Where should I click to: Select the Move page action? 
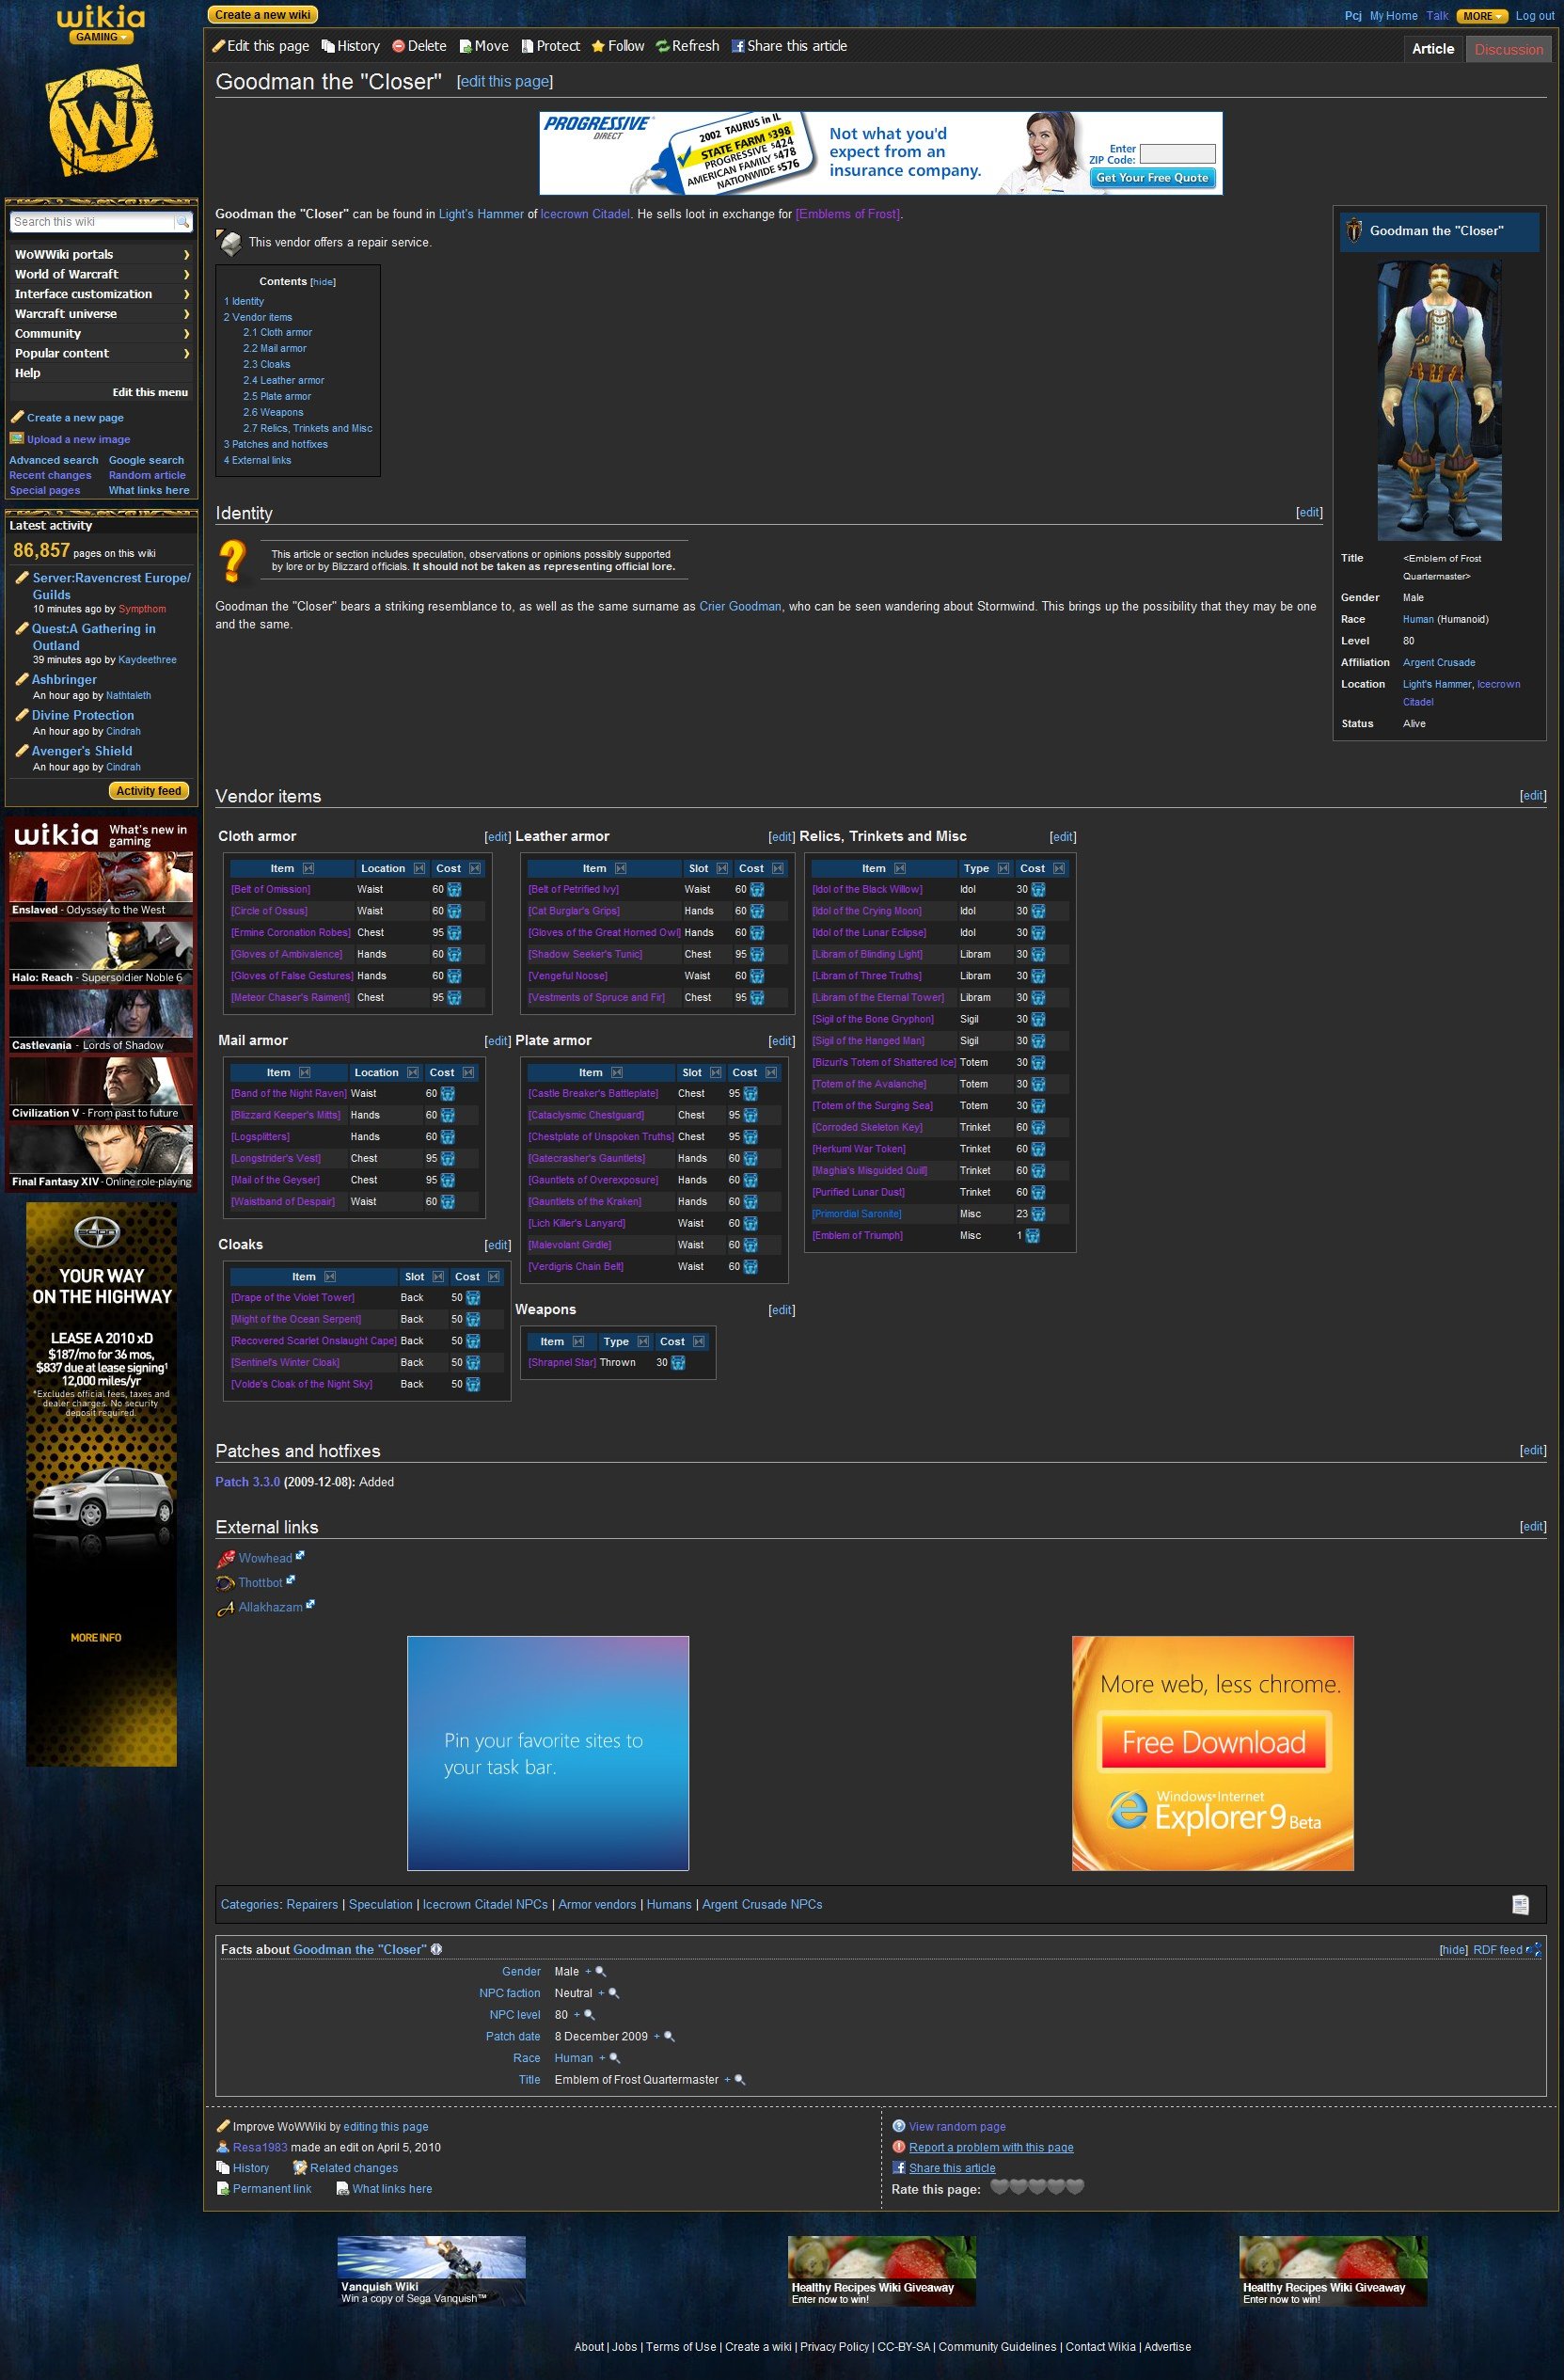(484, 46)
